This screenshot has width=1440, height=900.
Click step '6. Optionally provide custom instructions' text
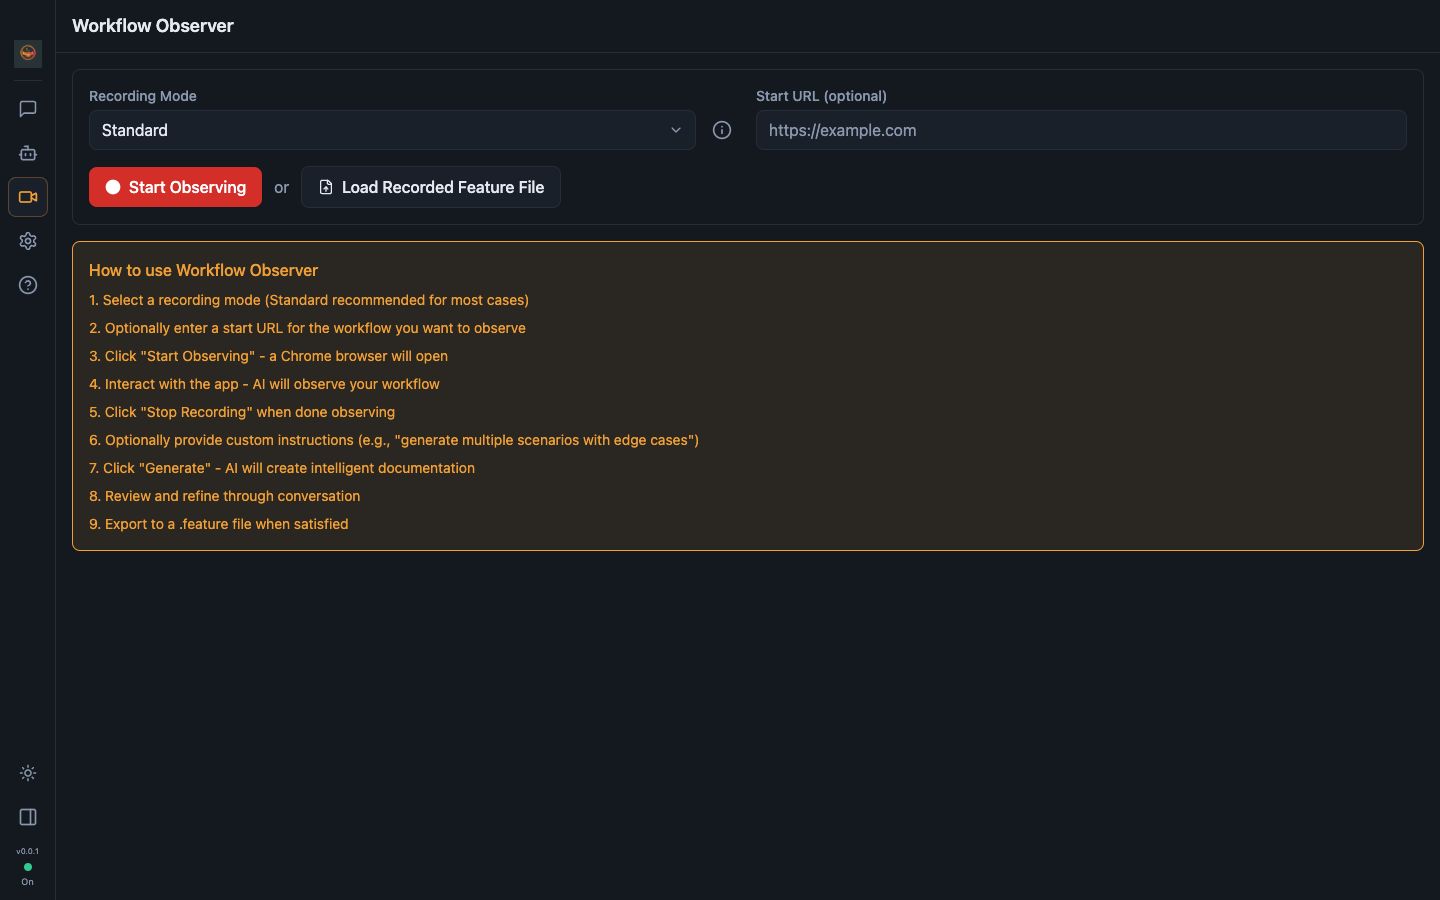point(394,440)
